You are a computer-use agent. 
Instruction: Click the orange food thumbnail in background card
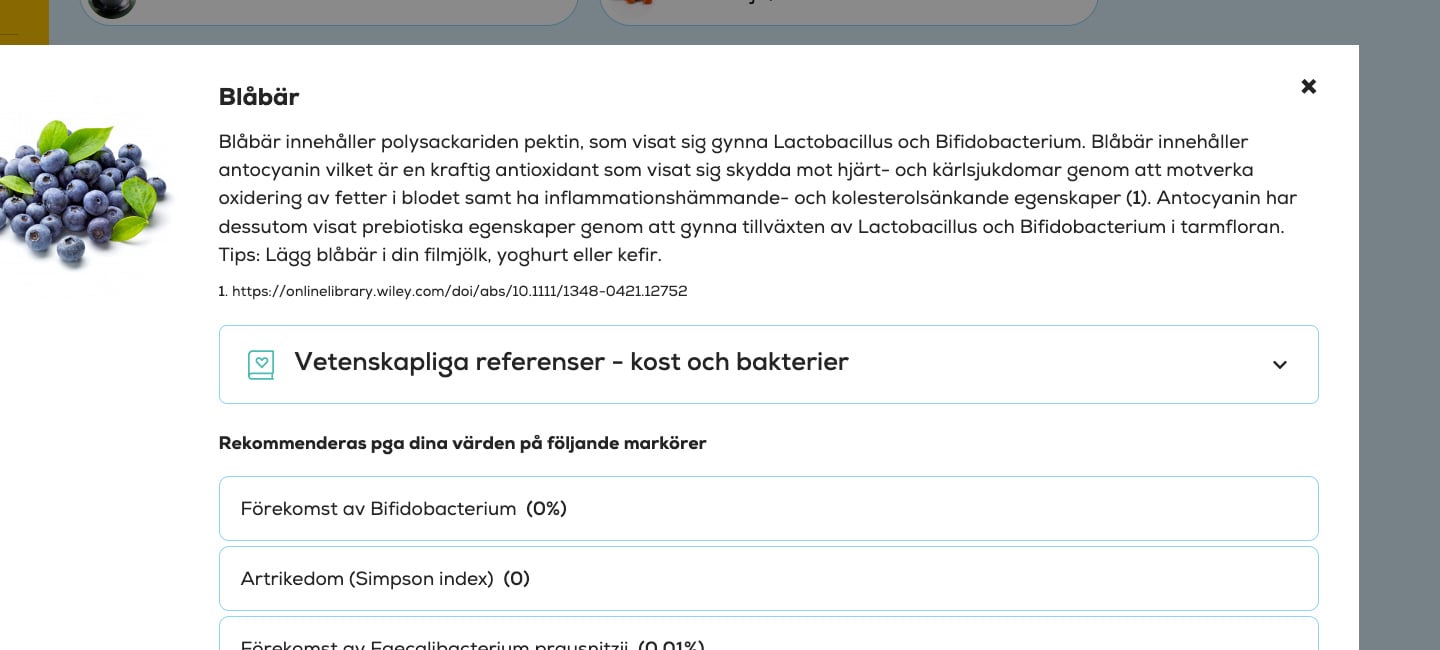[x=632, y=5]
